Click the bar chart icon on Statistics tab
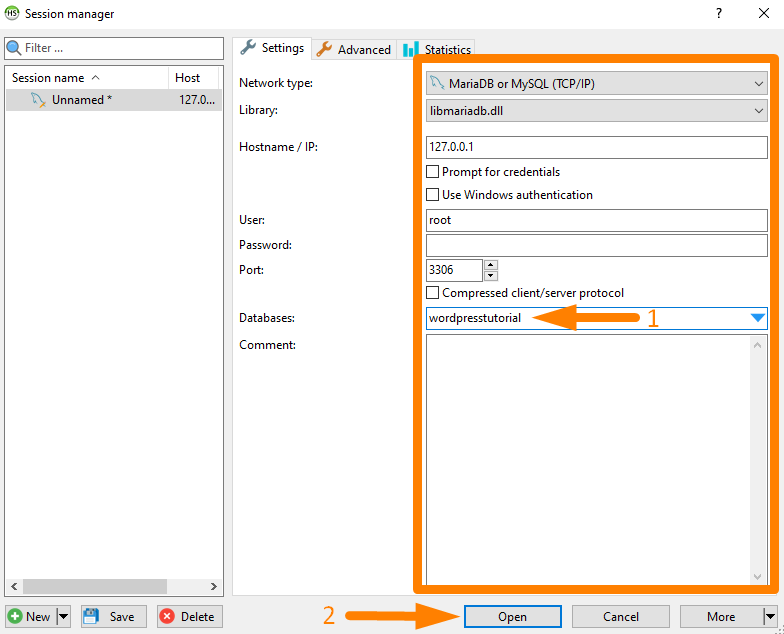 [x=410, y=50]
